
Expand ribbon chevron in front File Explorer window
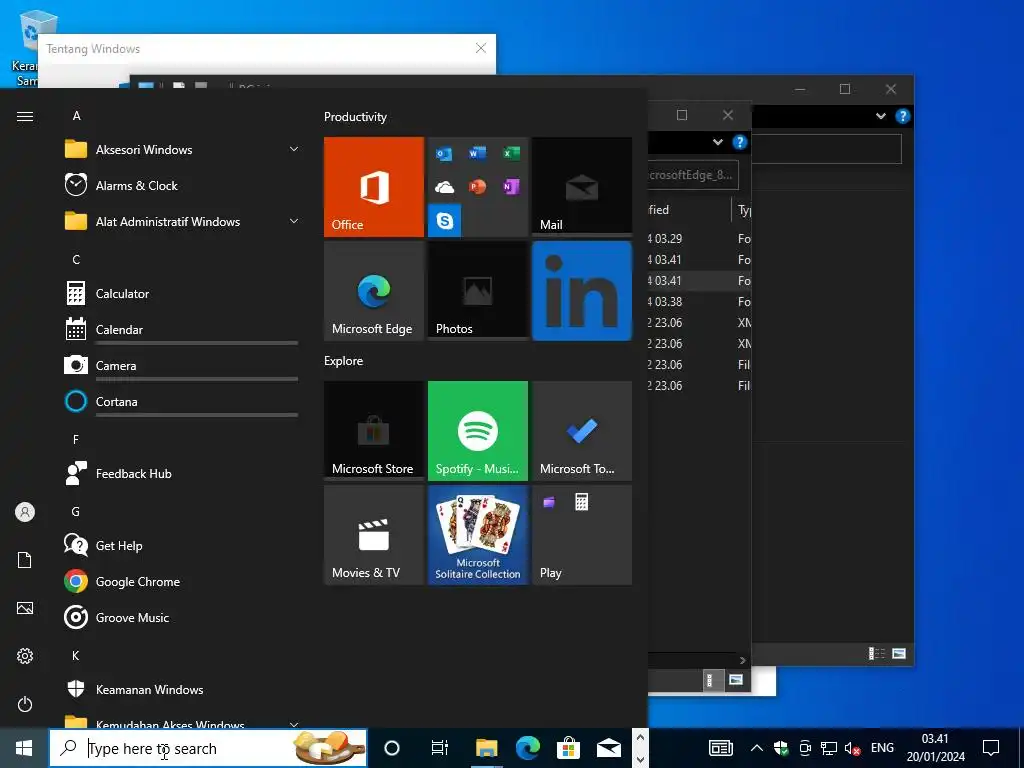(x=718, y=142)
